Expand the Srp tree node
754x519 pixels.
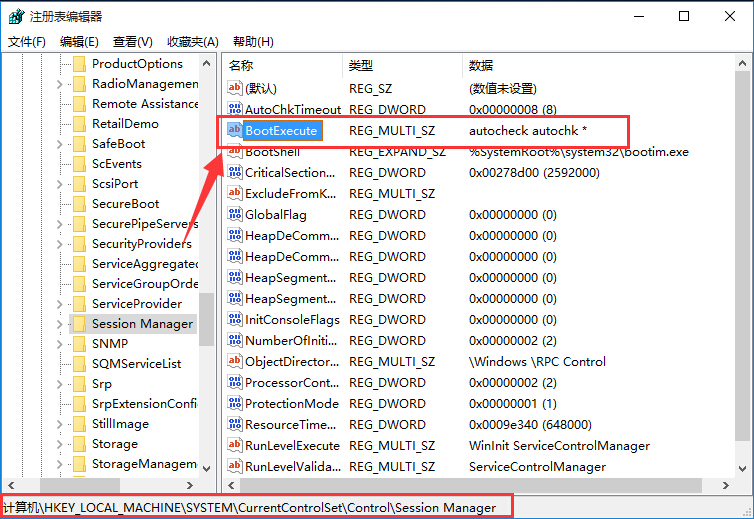61,384
